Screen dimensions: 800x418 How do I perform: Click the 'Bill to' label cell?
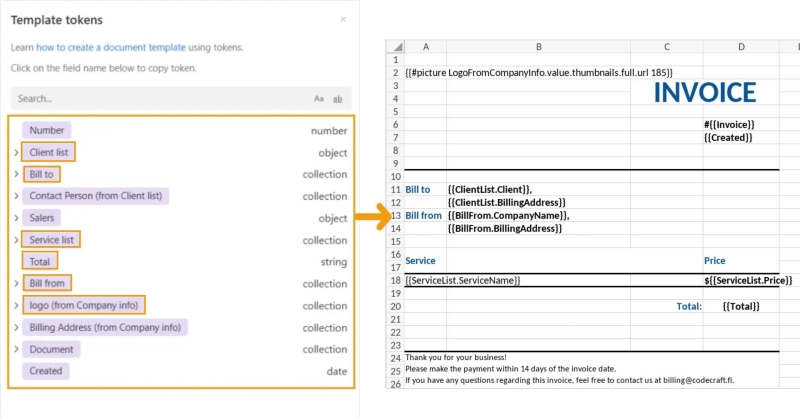tap(426, 189)
